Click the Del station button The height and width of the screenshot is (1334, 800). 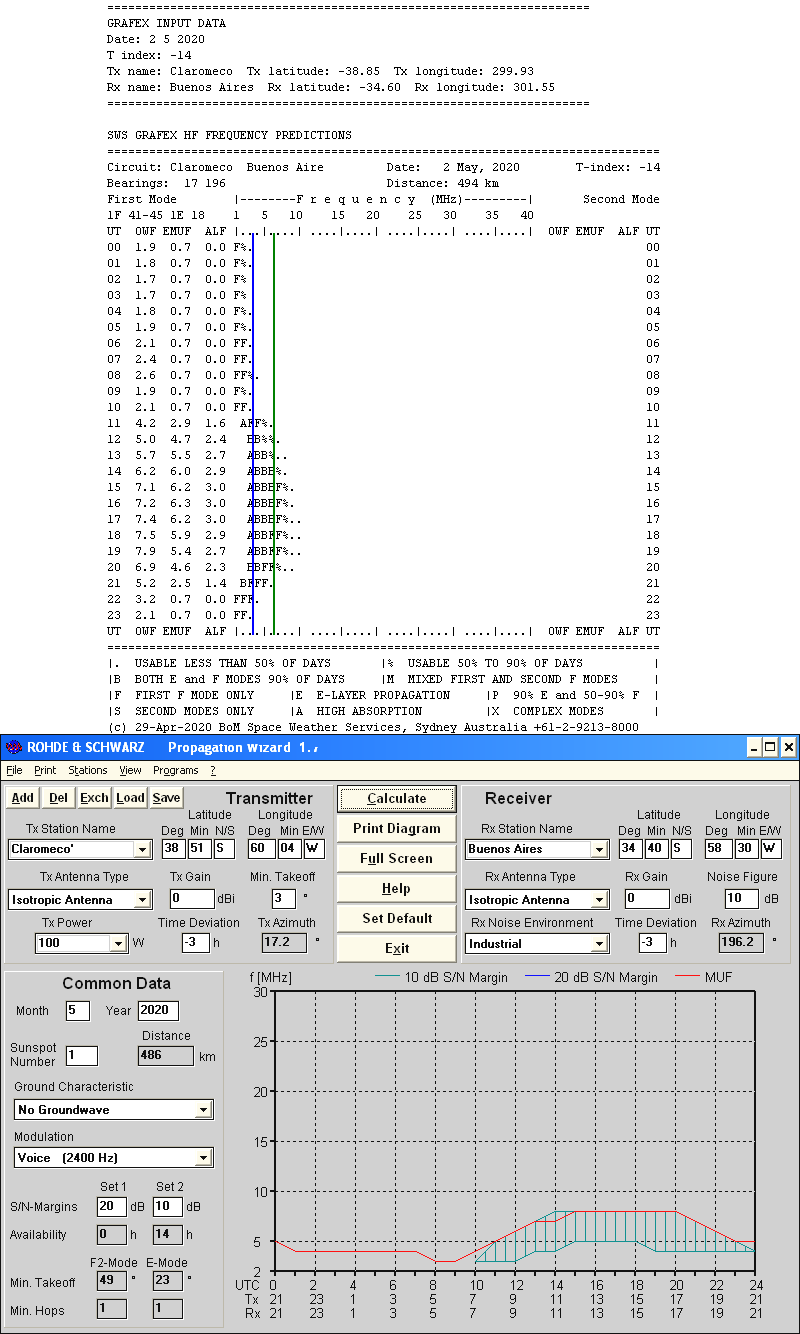point(59,797)
